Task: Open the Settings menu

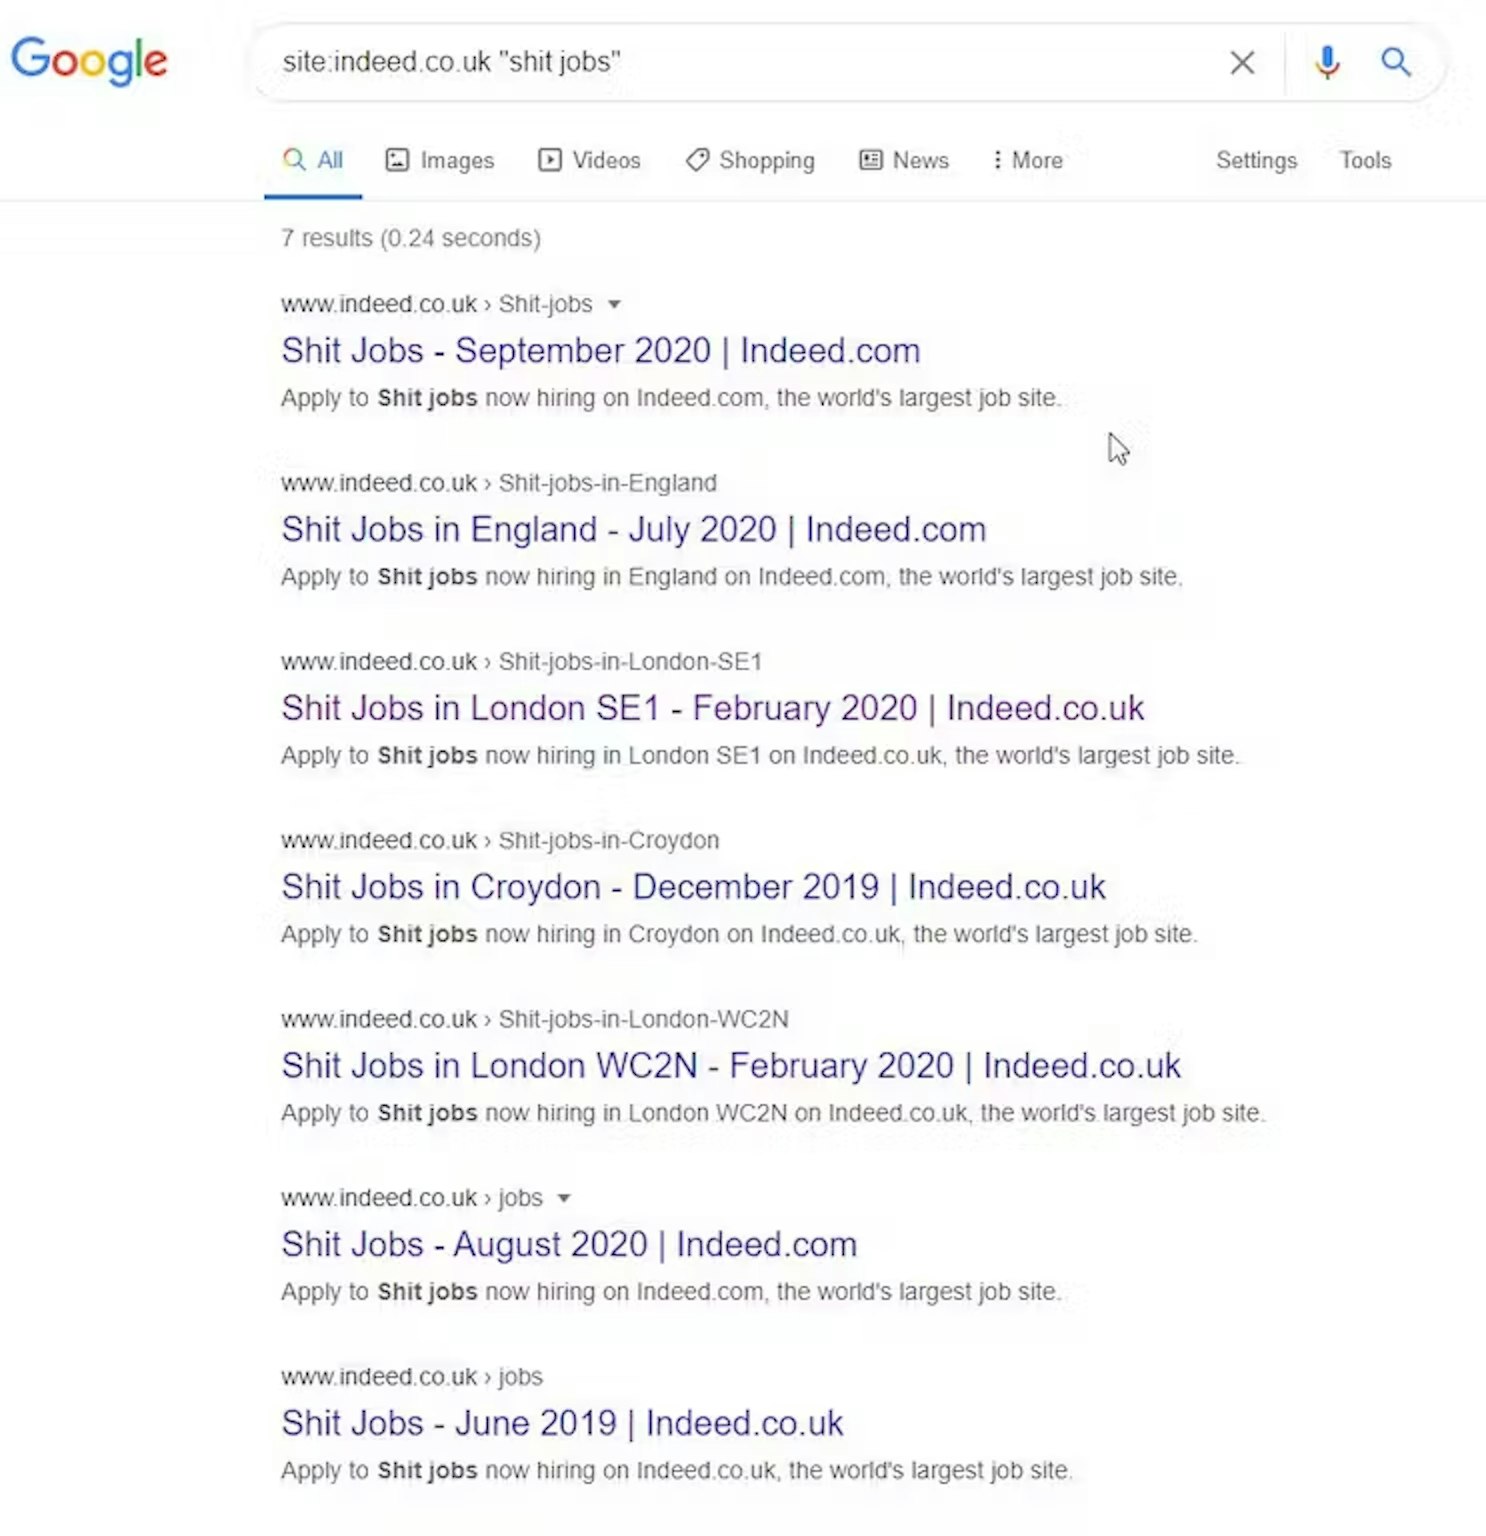Action: 1256,160
